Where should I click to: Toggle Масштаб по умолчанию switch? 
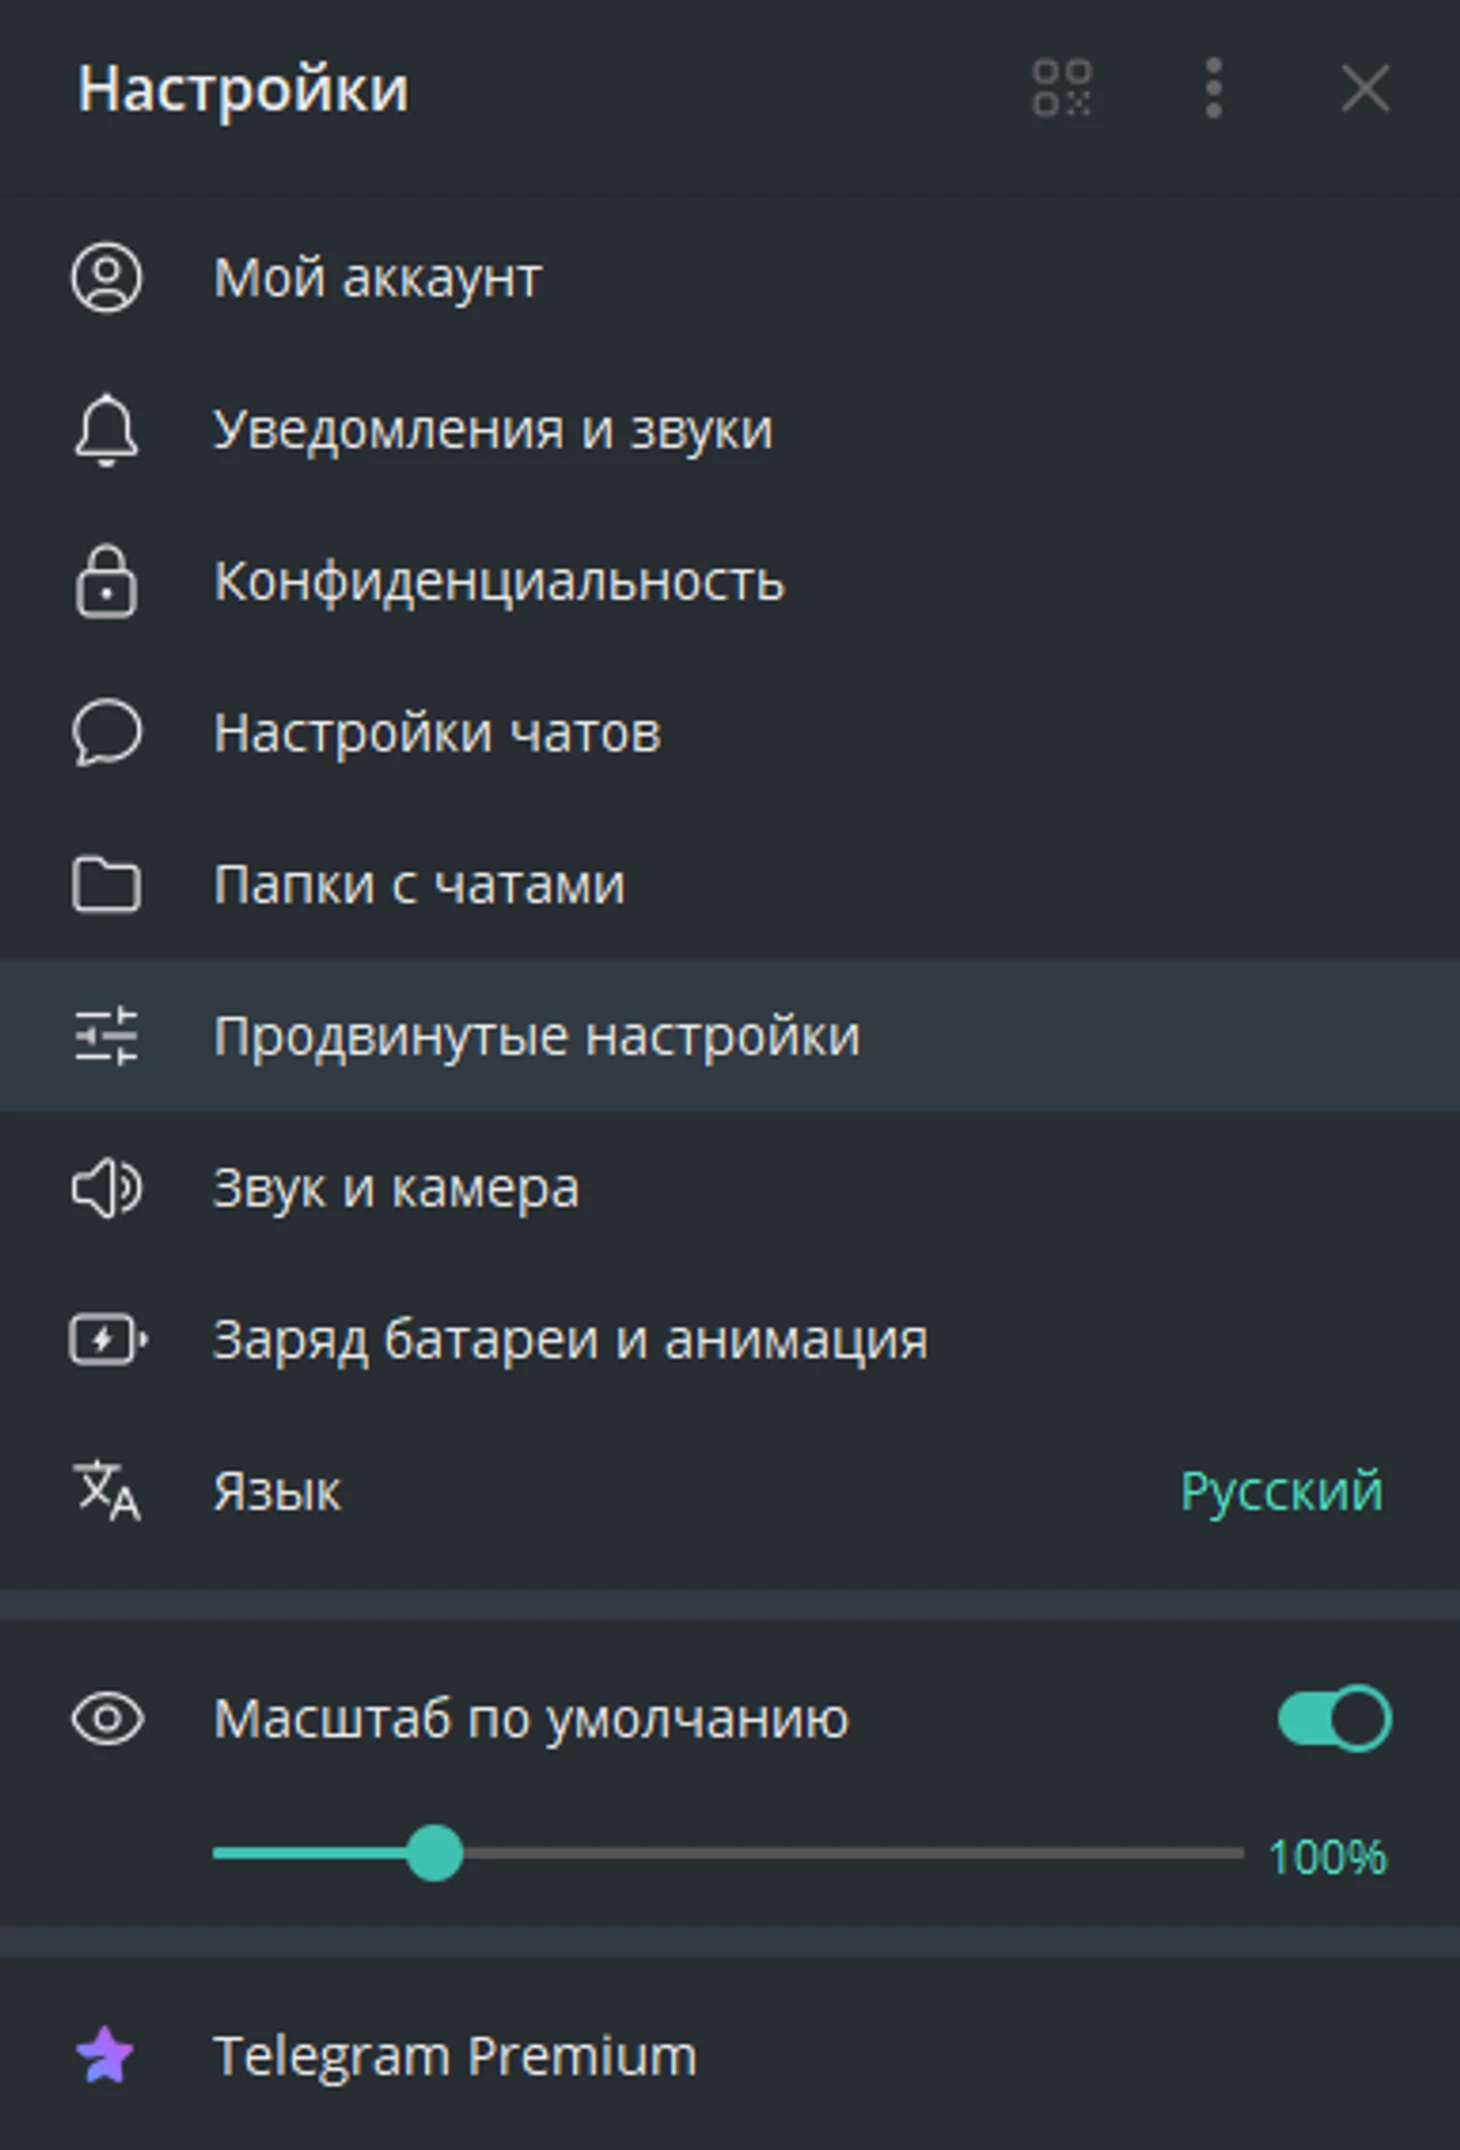(1334, 1719)
